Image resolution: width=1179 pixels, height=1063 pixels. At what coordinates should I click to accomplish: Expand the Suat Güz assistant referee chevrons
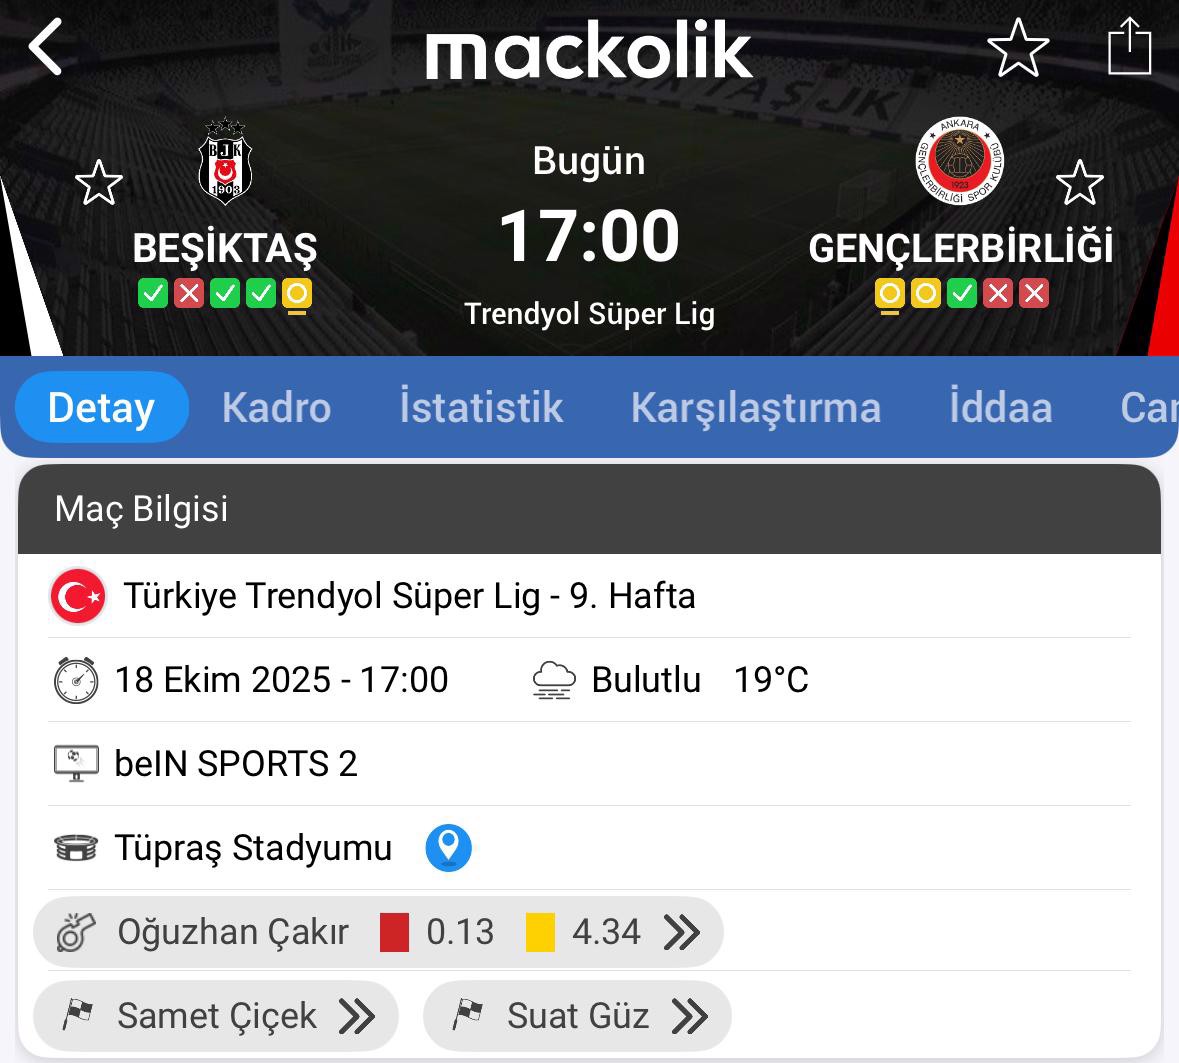pos(690,1016)
